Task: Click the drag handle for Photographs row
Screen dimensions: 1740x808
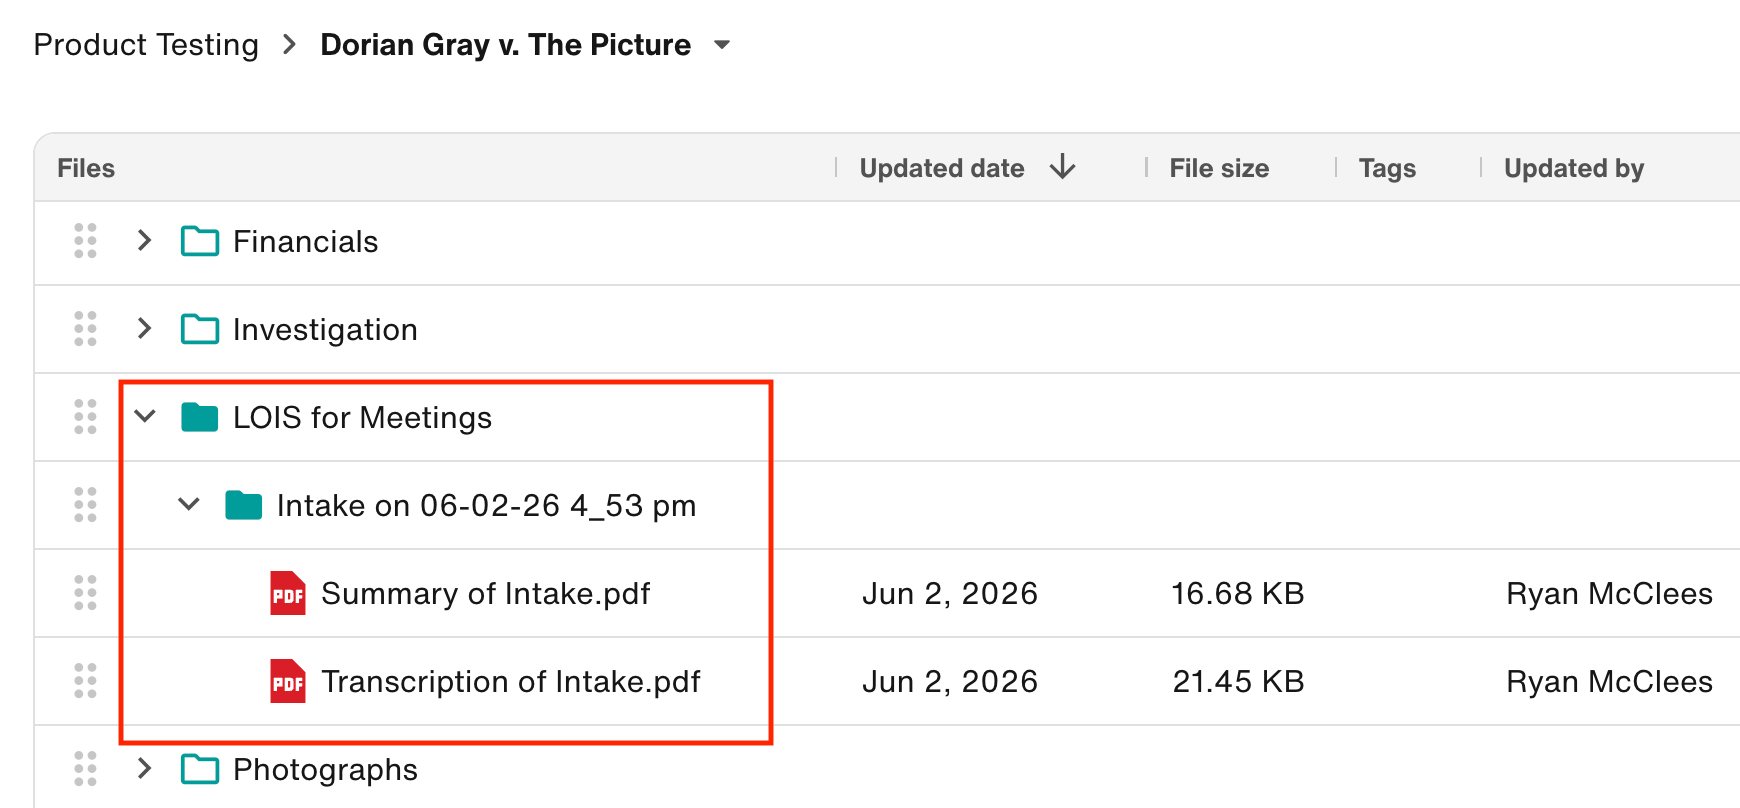Action: 86,769
